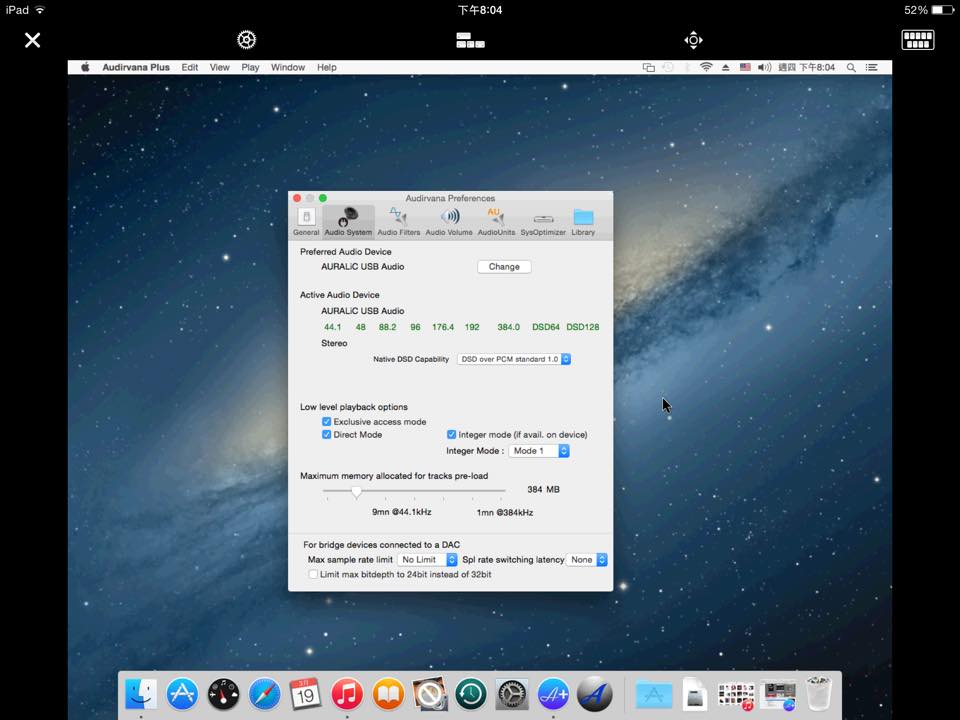
Task: Click the 384.0 sample rate value
Action: point(508,327)
